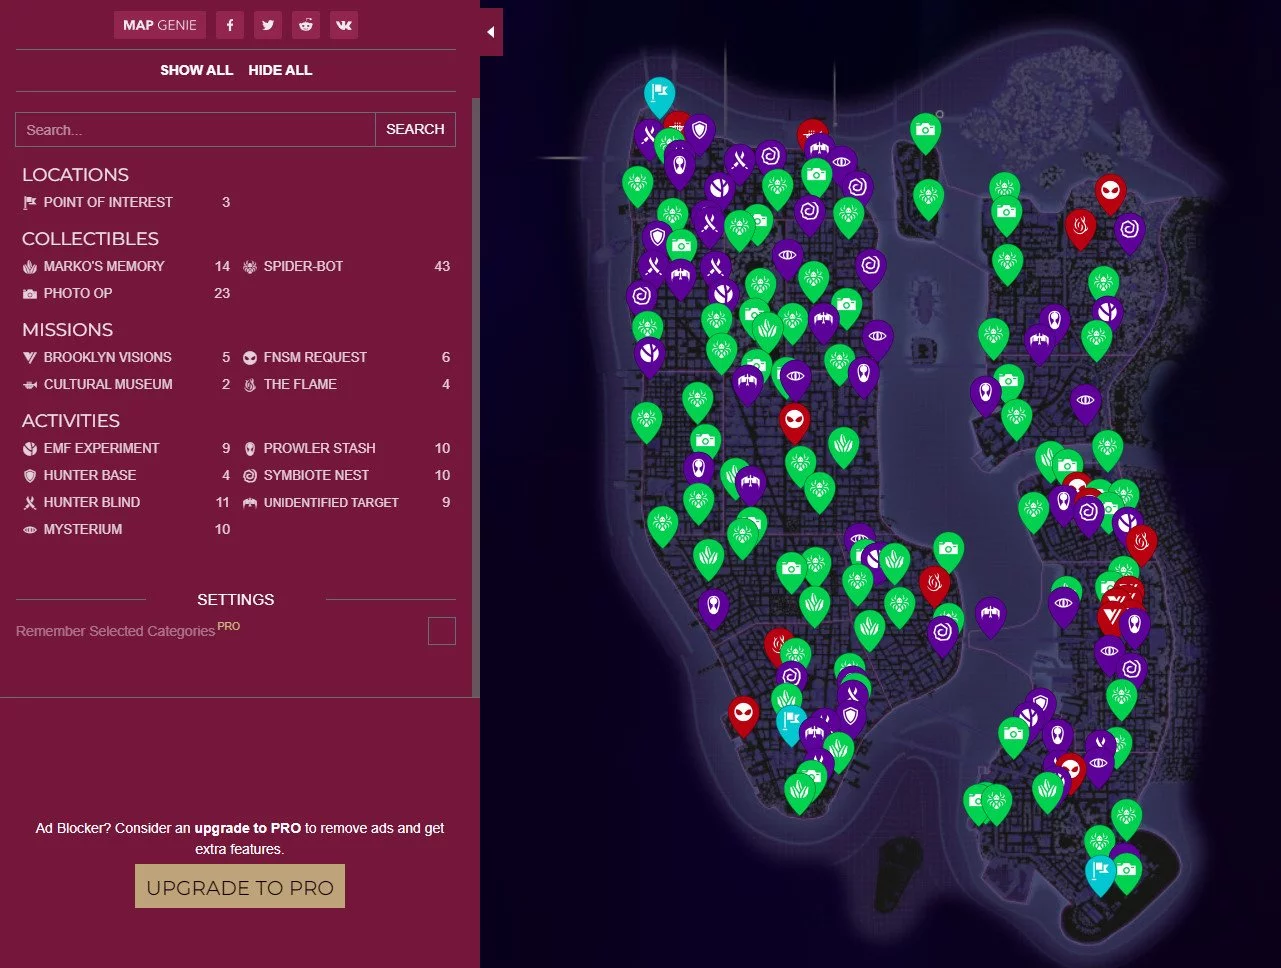Select cyan flag marker at Brooklyn's southern tip
The image size is (1281, 968).
(x=1101, y=873)
